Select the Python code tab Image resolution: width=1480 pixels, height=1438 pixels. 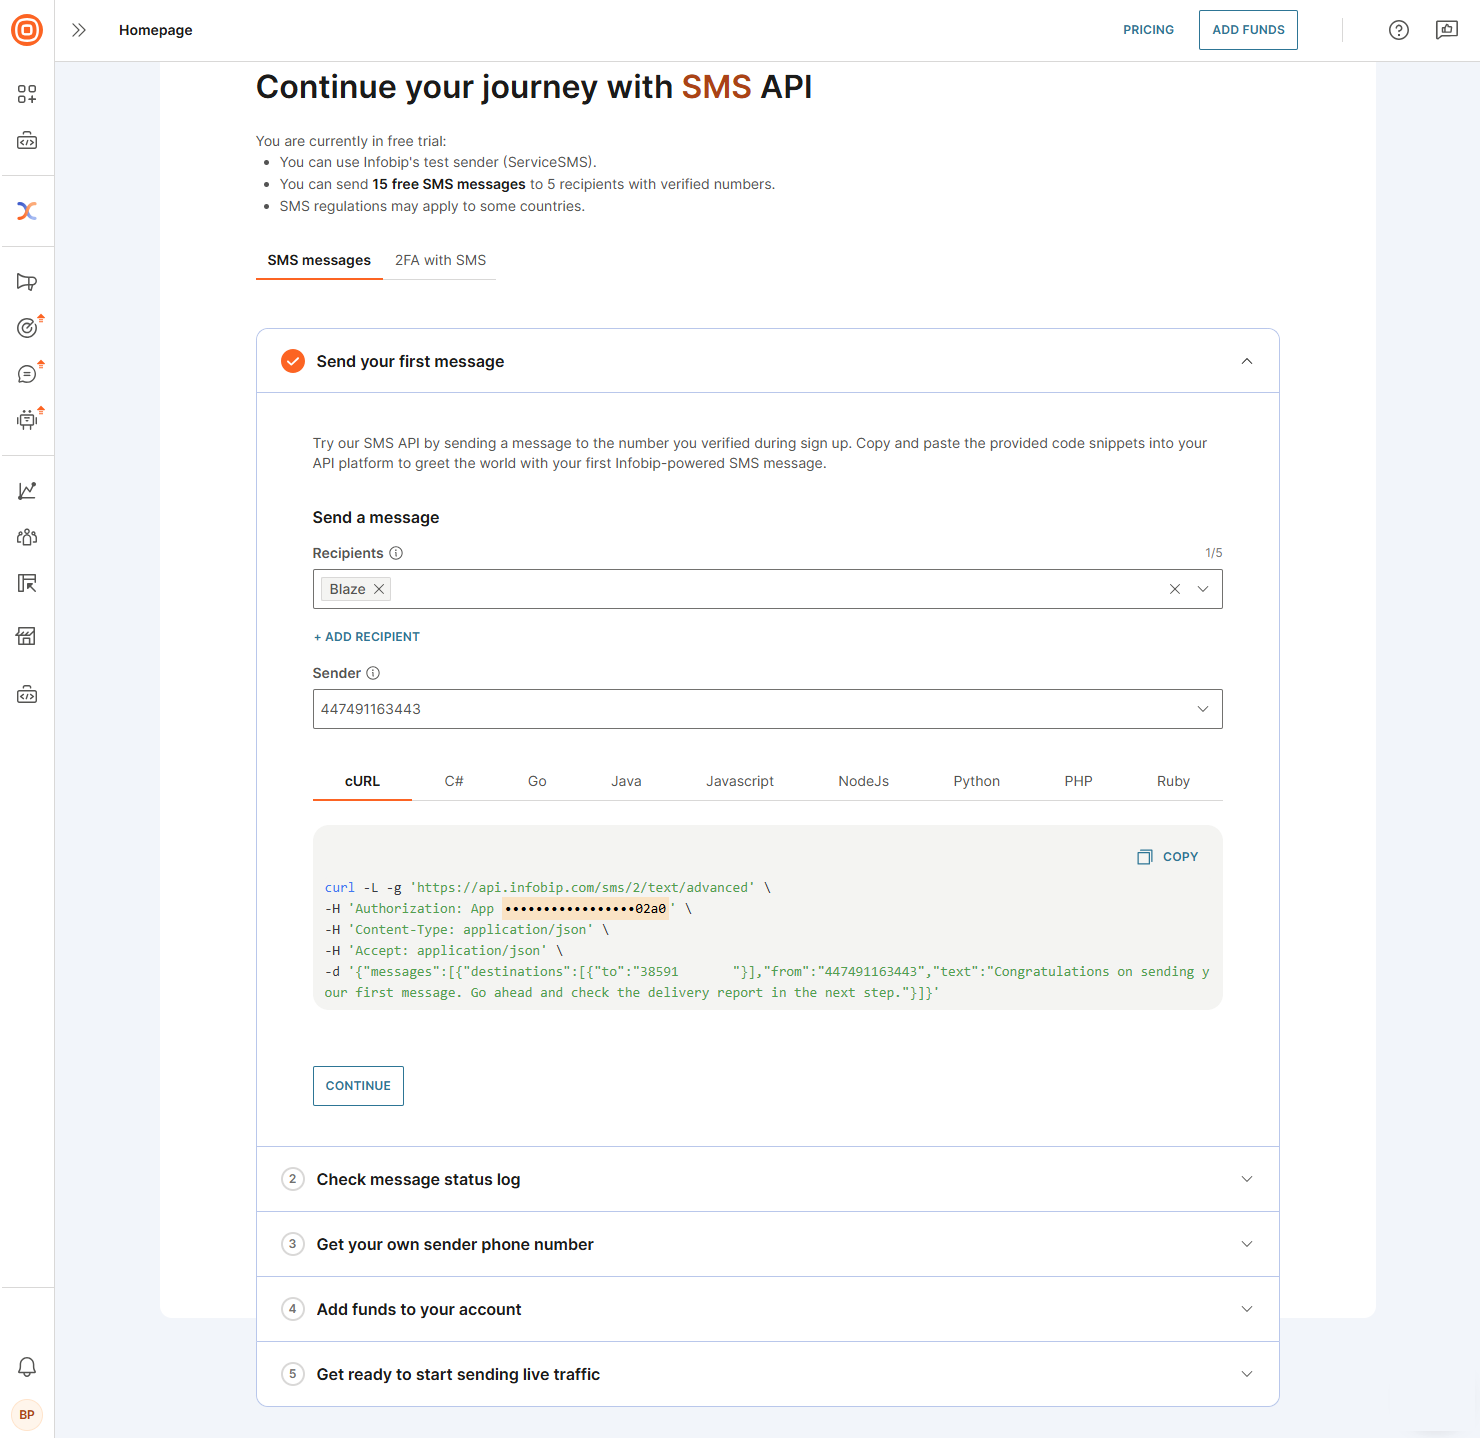(x=976, y=781)
